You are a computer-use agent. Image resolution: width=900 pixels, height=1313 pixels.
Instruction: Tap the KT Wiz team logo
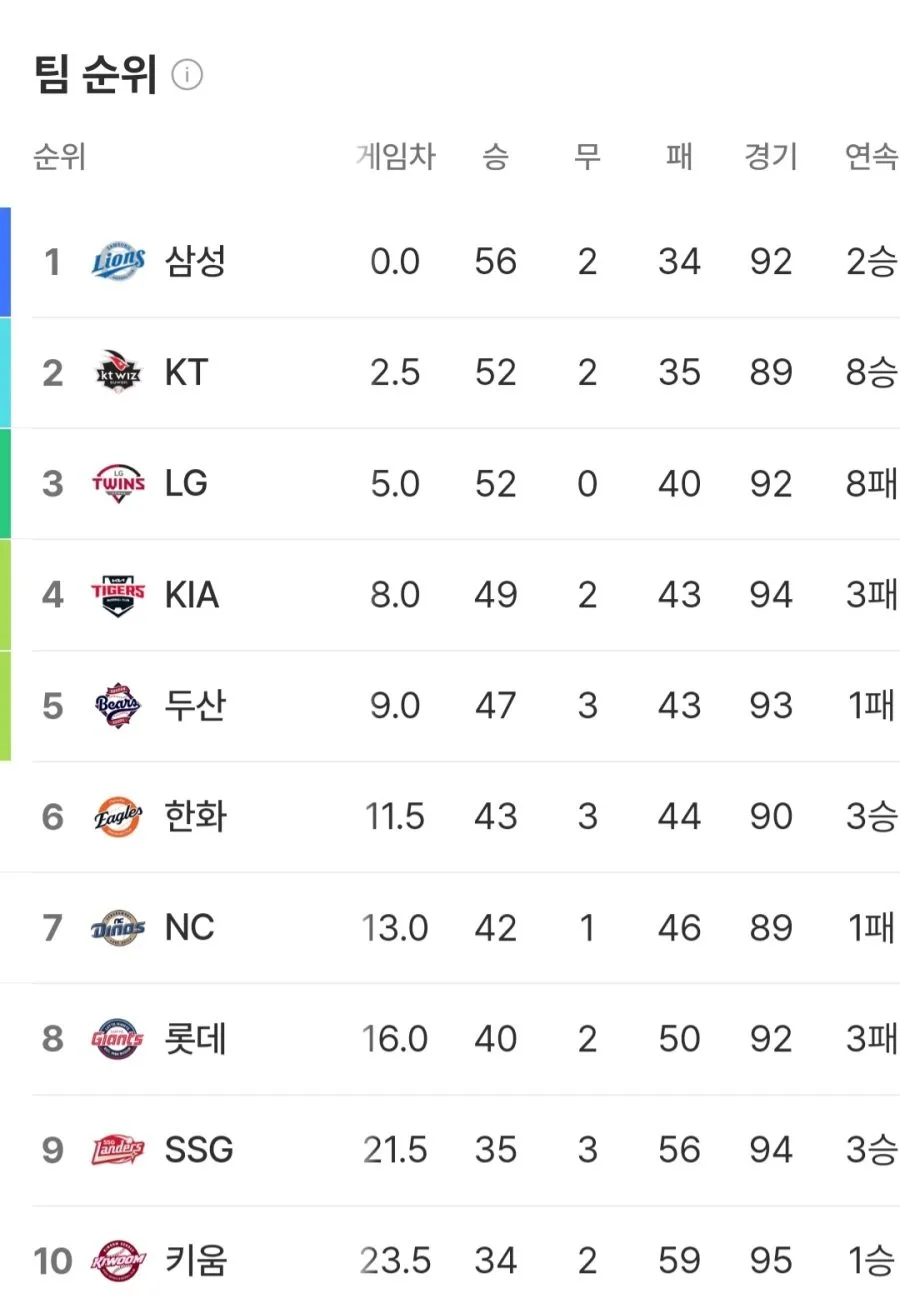pyautogui.click(x=118, y=373)
